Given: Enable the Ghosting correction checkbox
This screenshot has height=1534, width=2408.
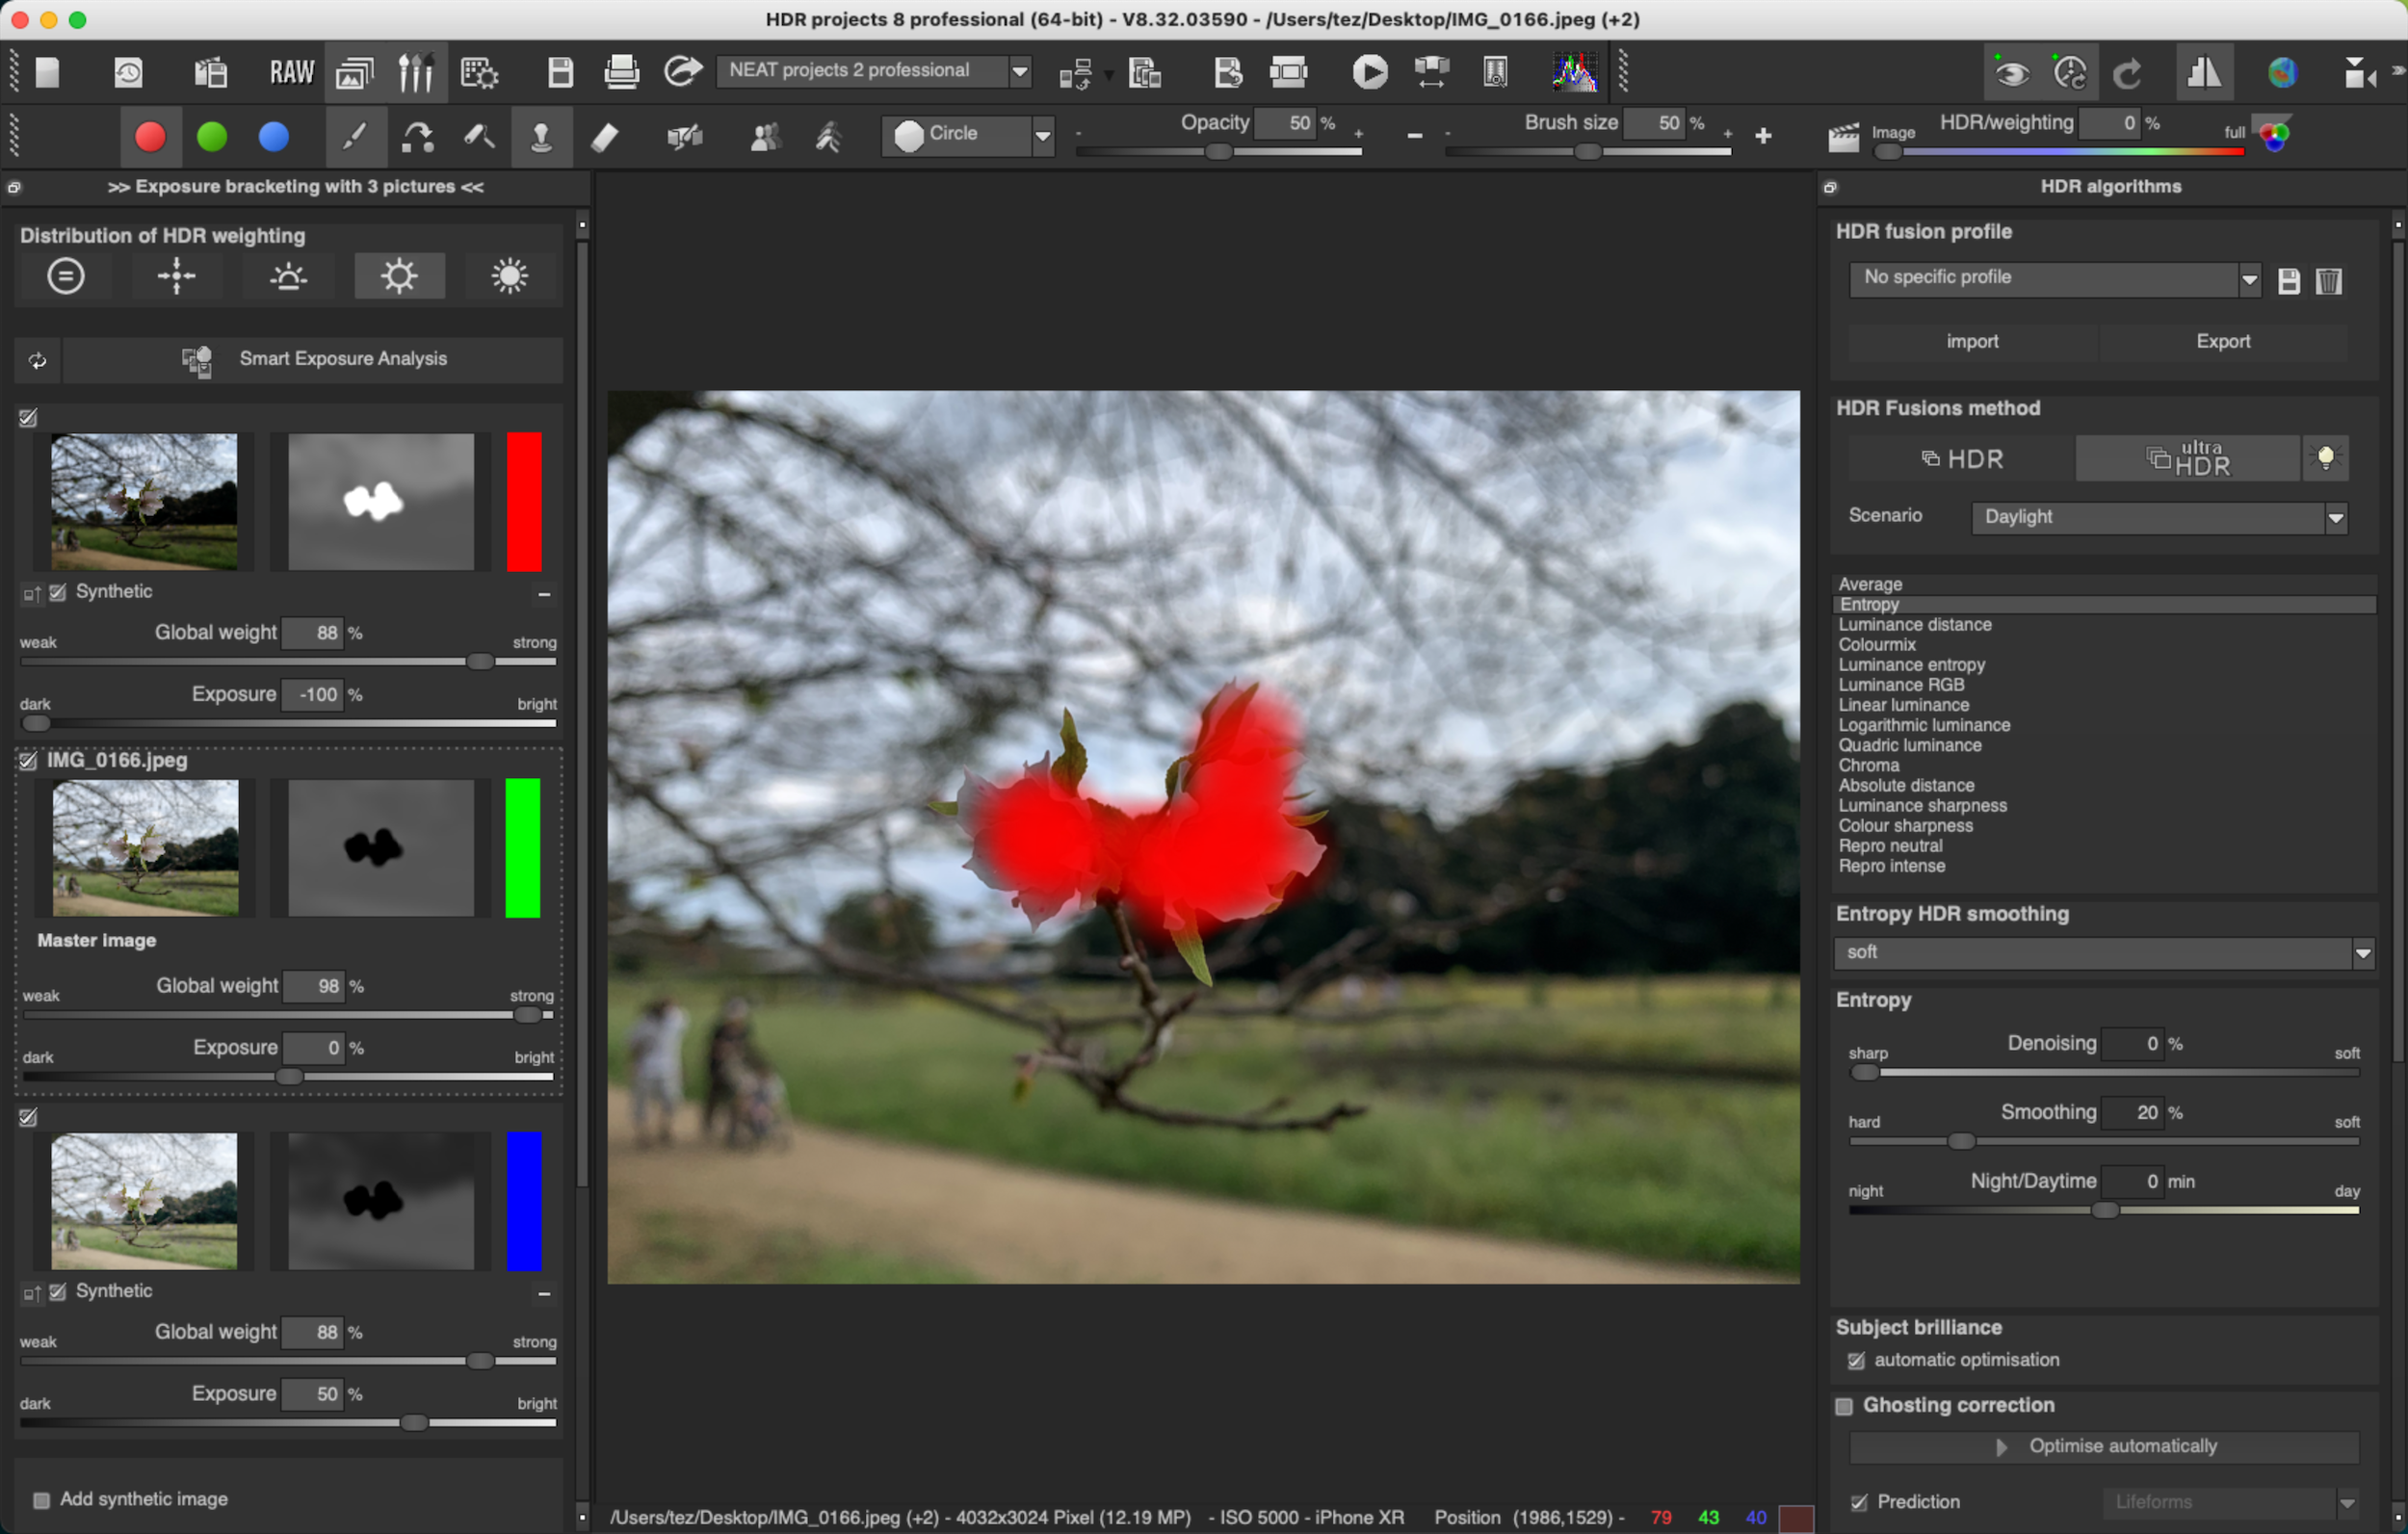Looking at the screenshot, I should tap(1844, 1406).
